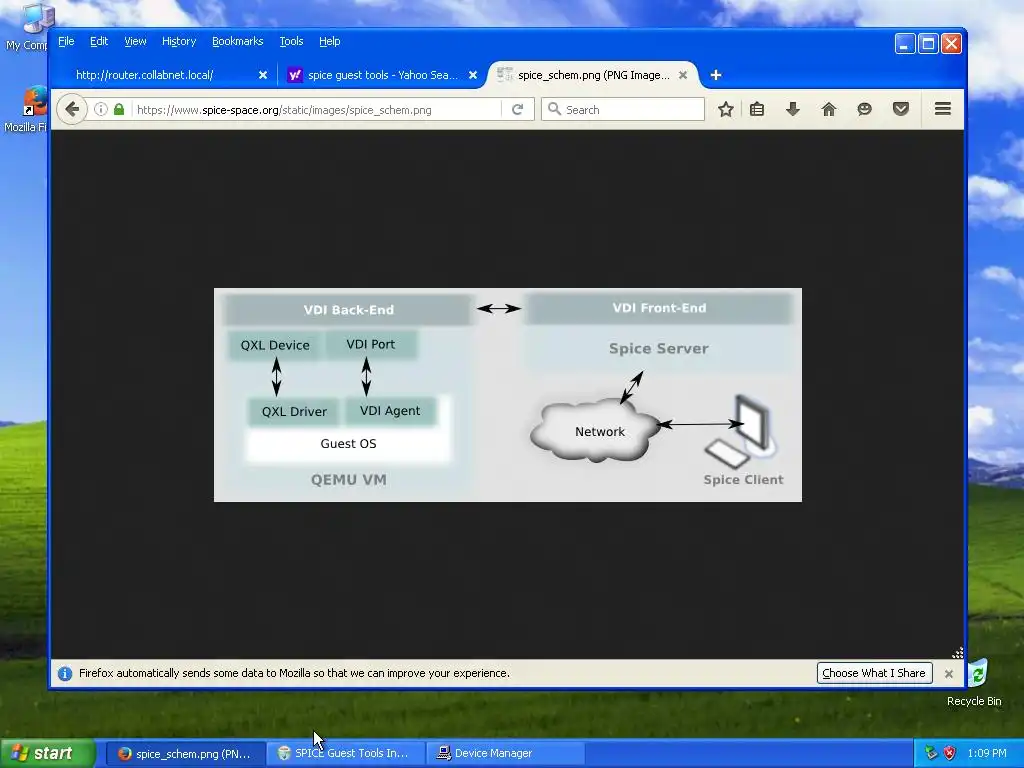Click spice_schem.png Firefox taskbar button
Viewport: 1024px width, 768px height.
click(x=185, y=753)
